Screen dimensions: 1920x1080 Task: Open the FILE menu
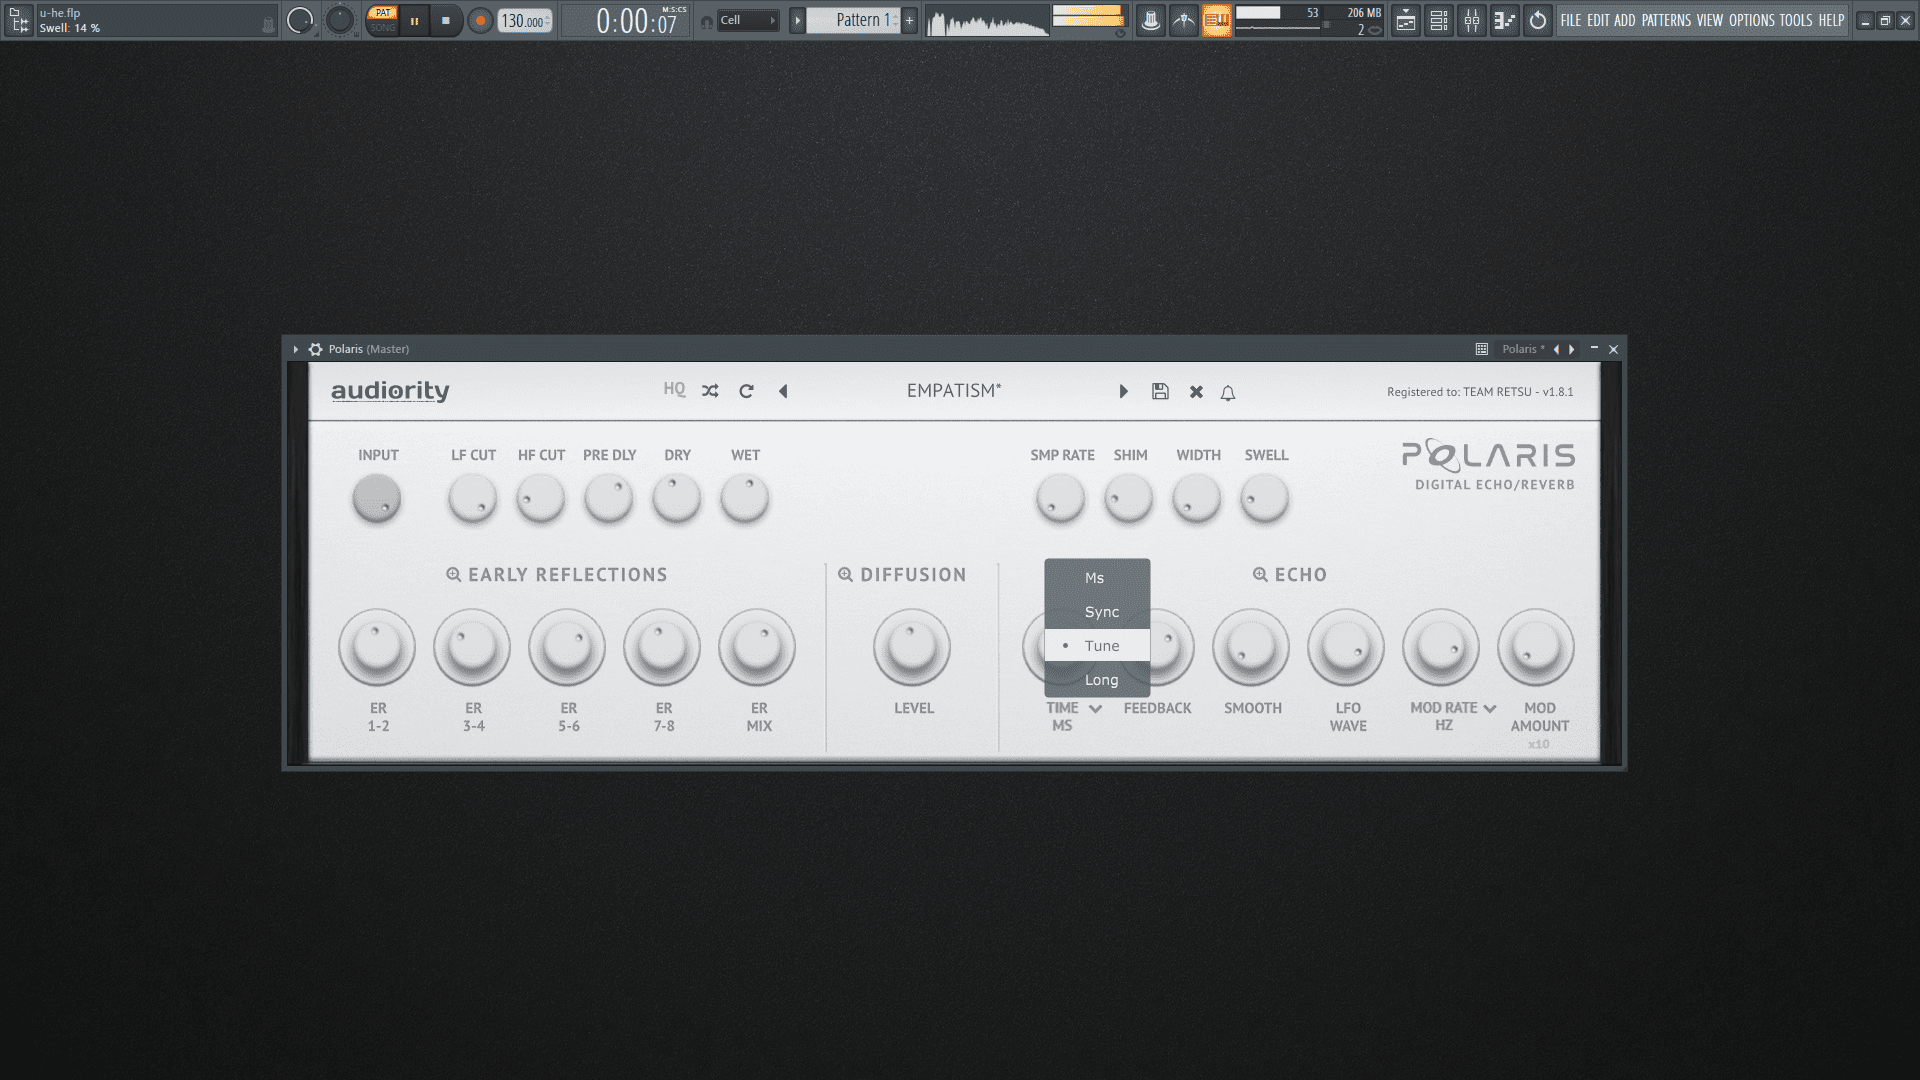click(1571, 20)
